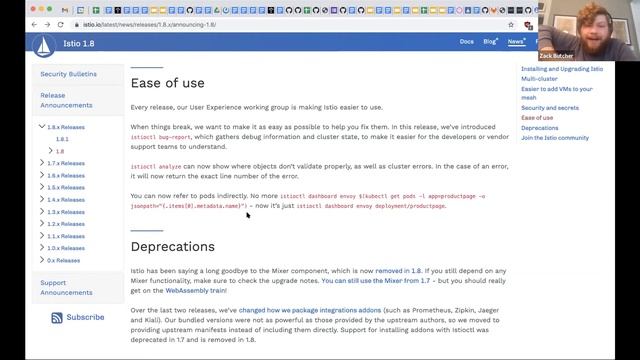Image resolution: width=640 pixels, height=360 pixels.
Task: Click the lock icon in the address bar
Action: click(76, 25)
